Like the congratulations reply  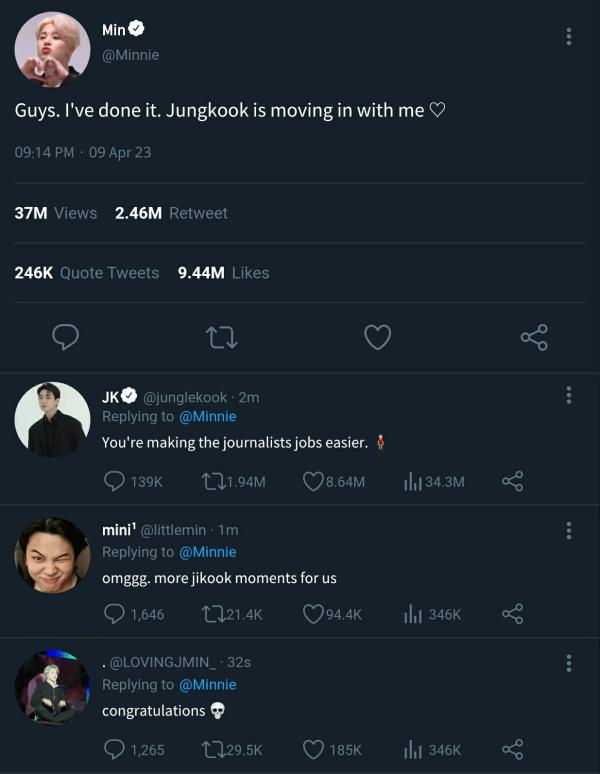click(313, 749)
